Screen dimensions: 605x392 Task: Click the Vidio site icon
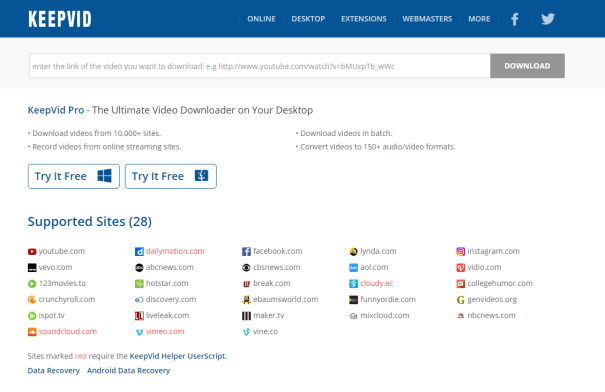461,268
